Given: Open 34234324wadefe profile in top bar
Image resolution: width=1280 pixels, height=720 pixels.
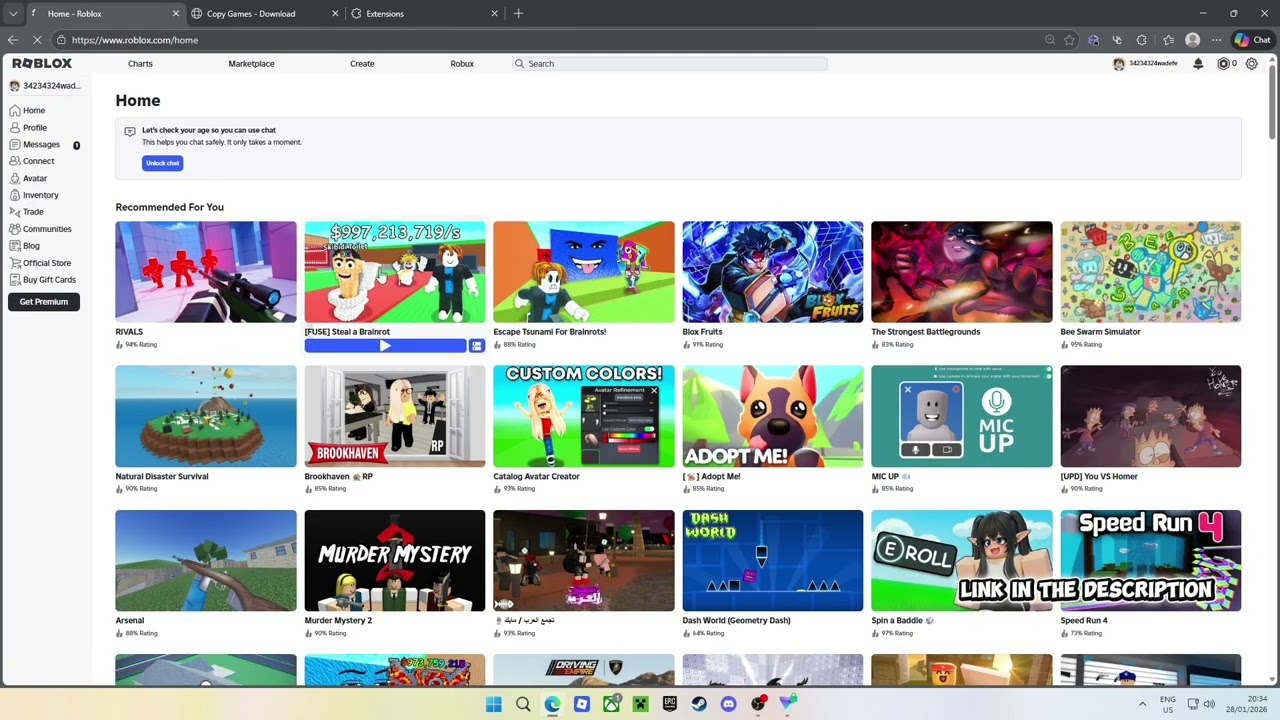Looking at the screenshot, I should (x=1145, y=64).
